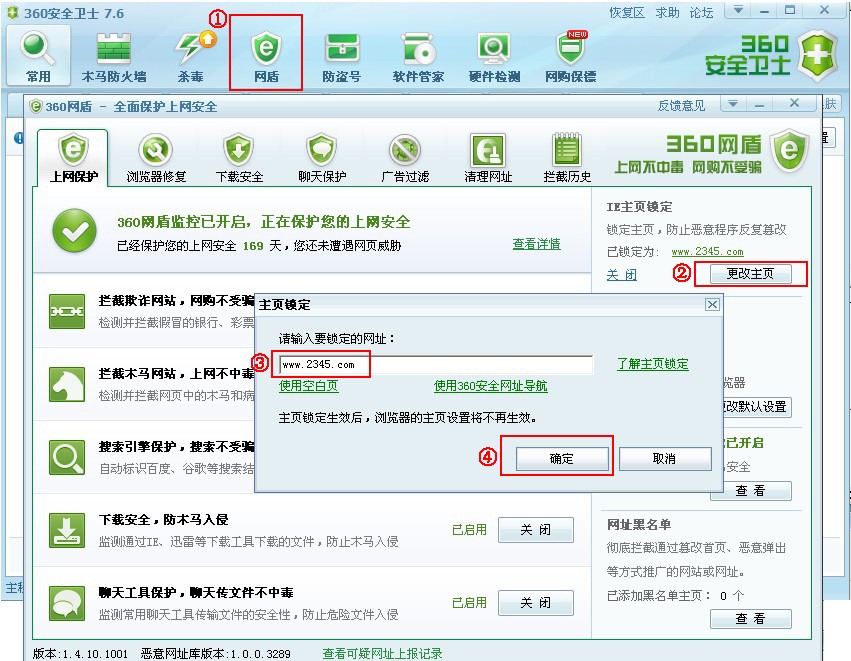This screenshot has width=851, height=661.
Task: Confirm the dialog with 确定
Action: point(562,459)
